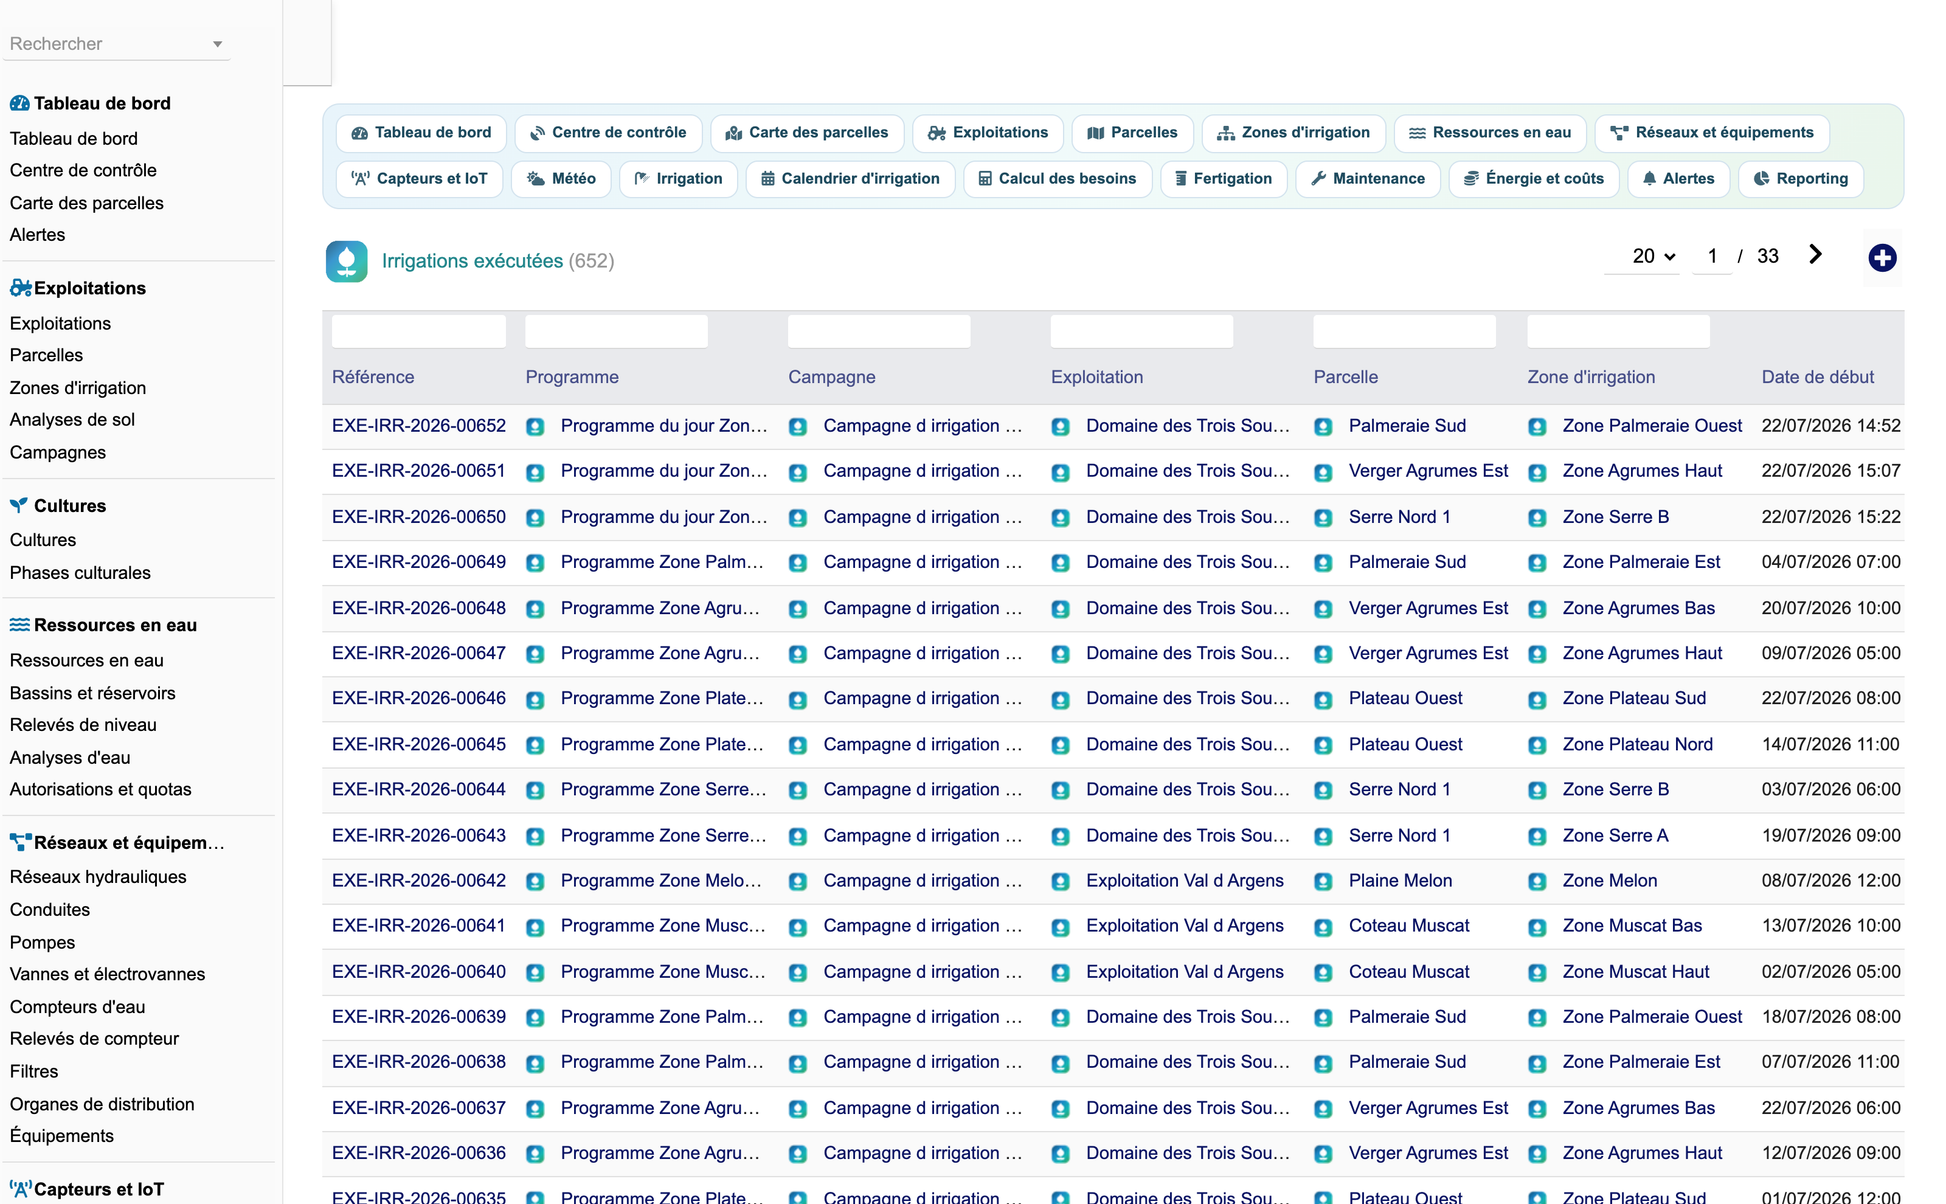
Task: Select the Zones d'irrigation tab
Action: pyautogui.click(x=1293, y=133)
